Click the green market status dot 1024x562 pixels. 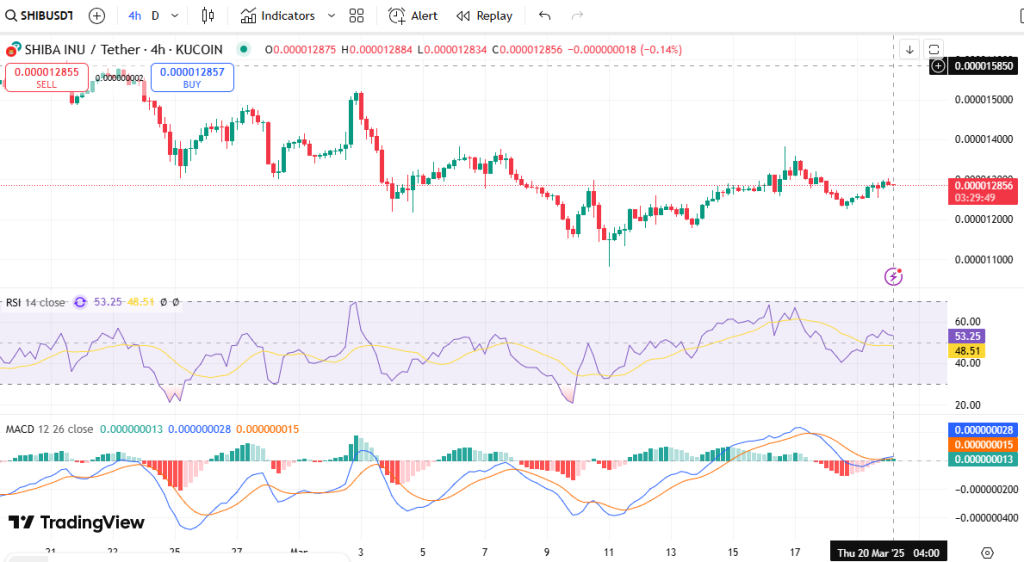tap(244, 49)
